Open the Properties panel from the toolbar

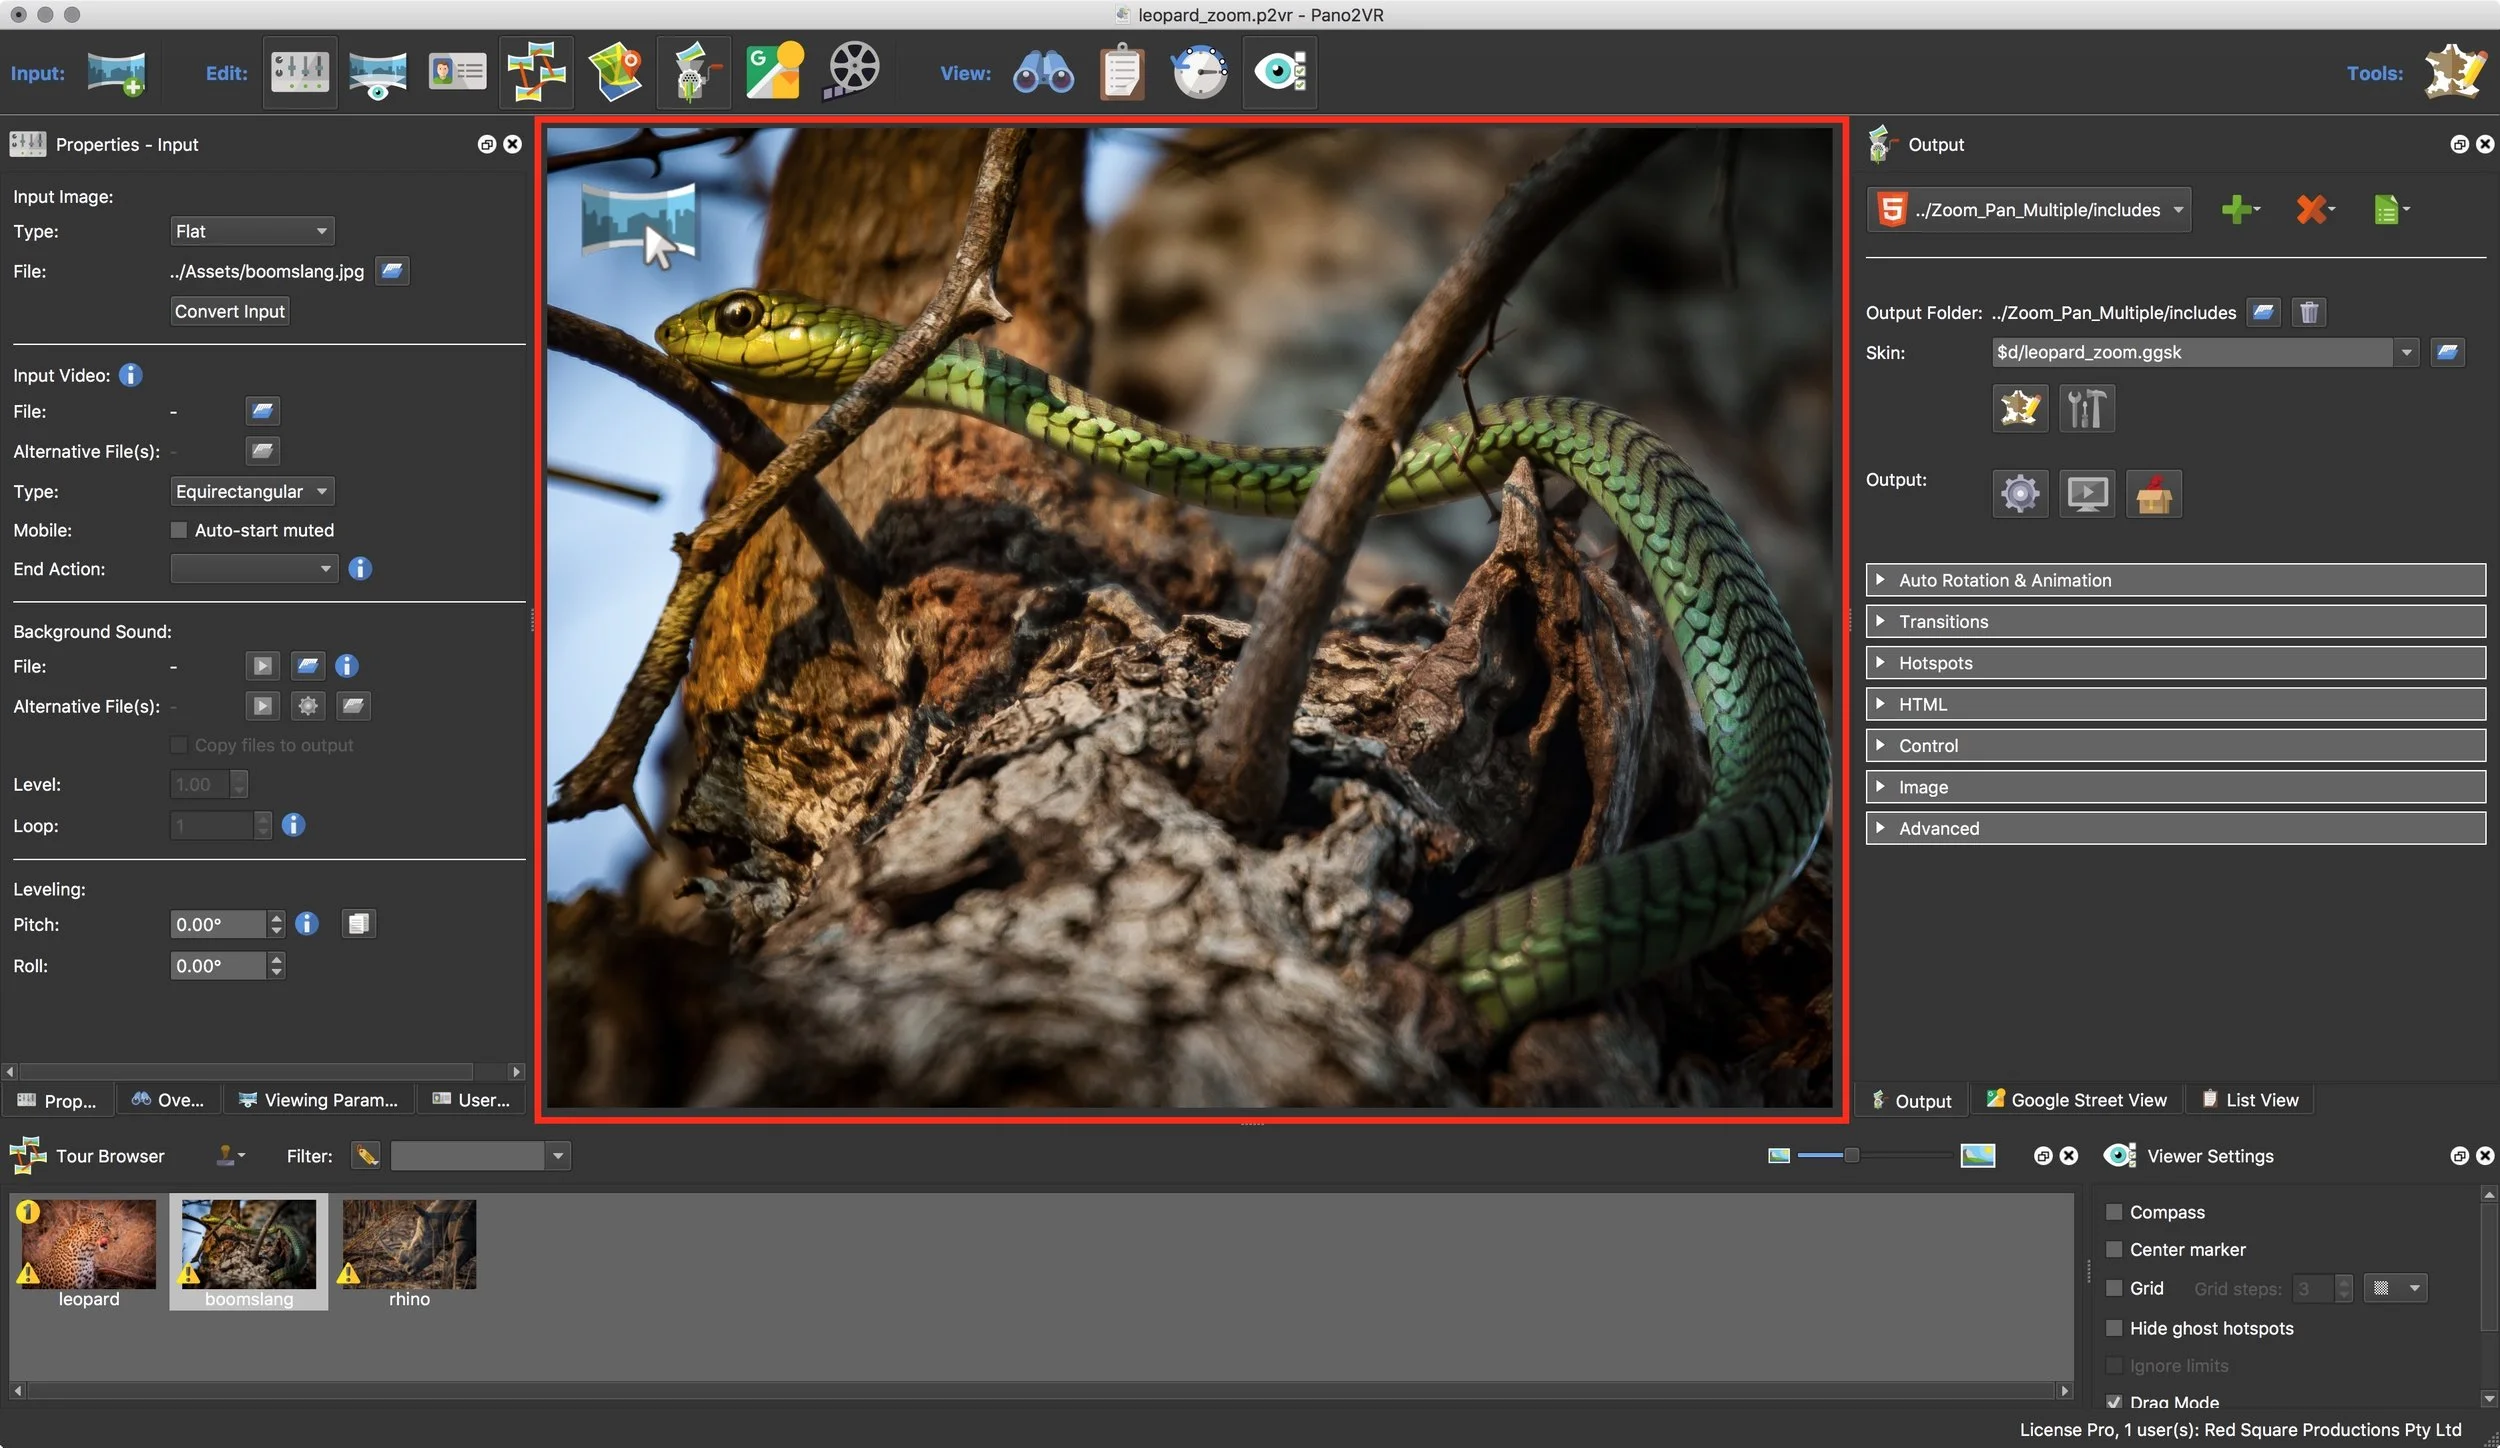point(300,73)
